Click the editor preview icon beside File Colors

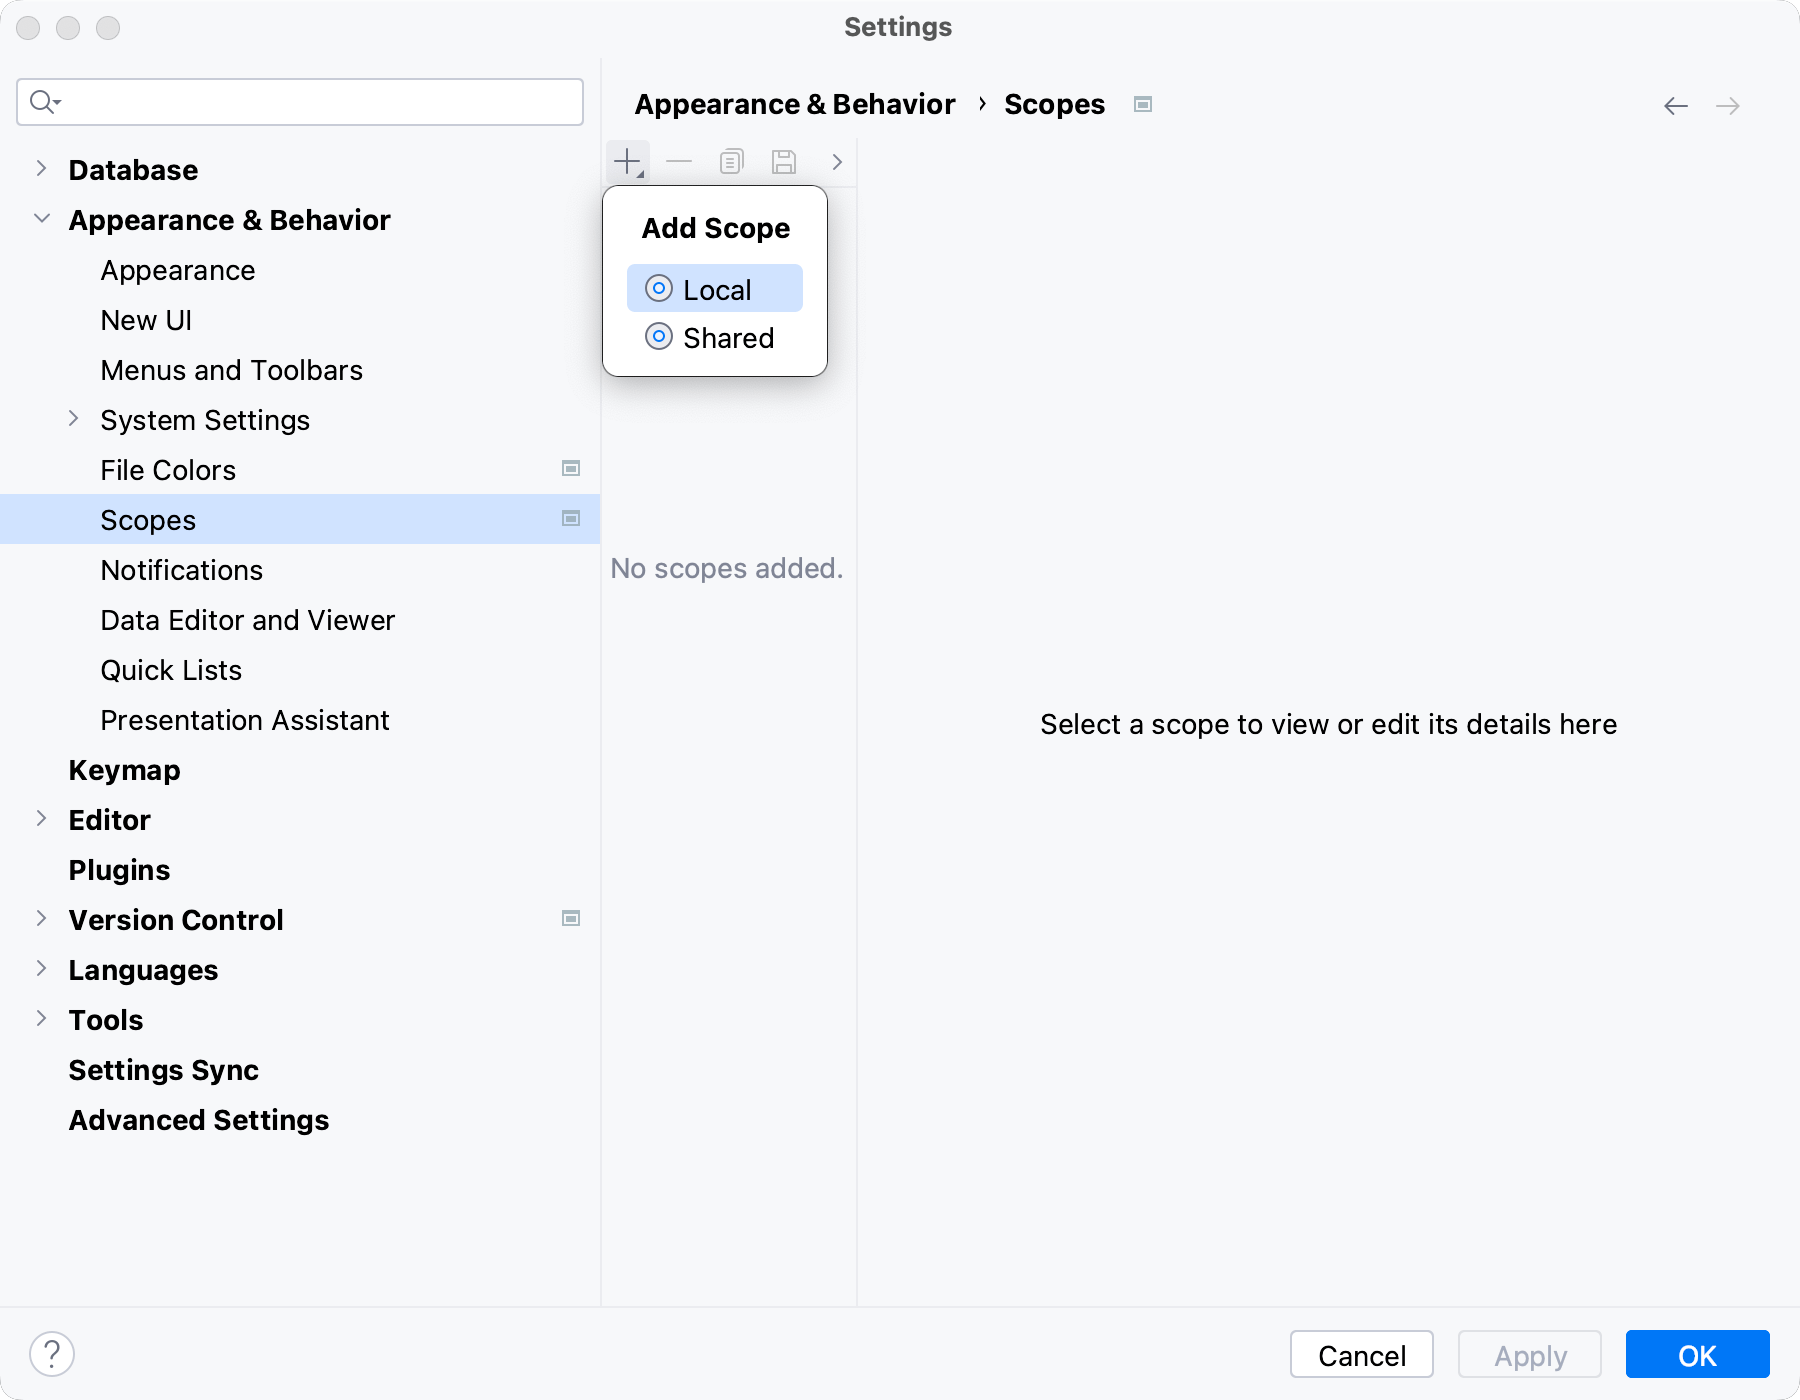tap(570, 467)
